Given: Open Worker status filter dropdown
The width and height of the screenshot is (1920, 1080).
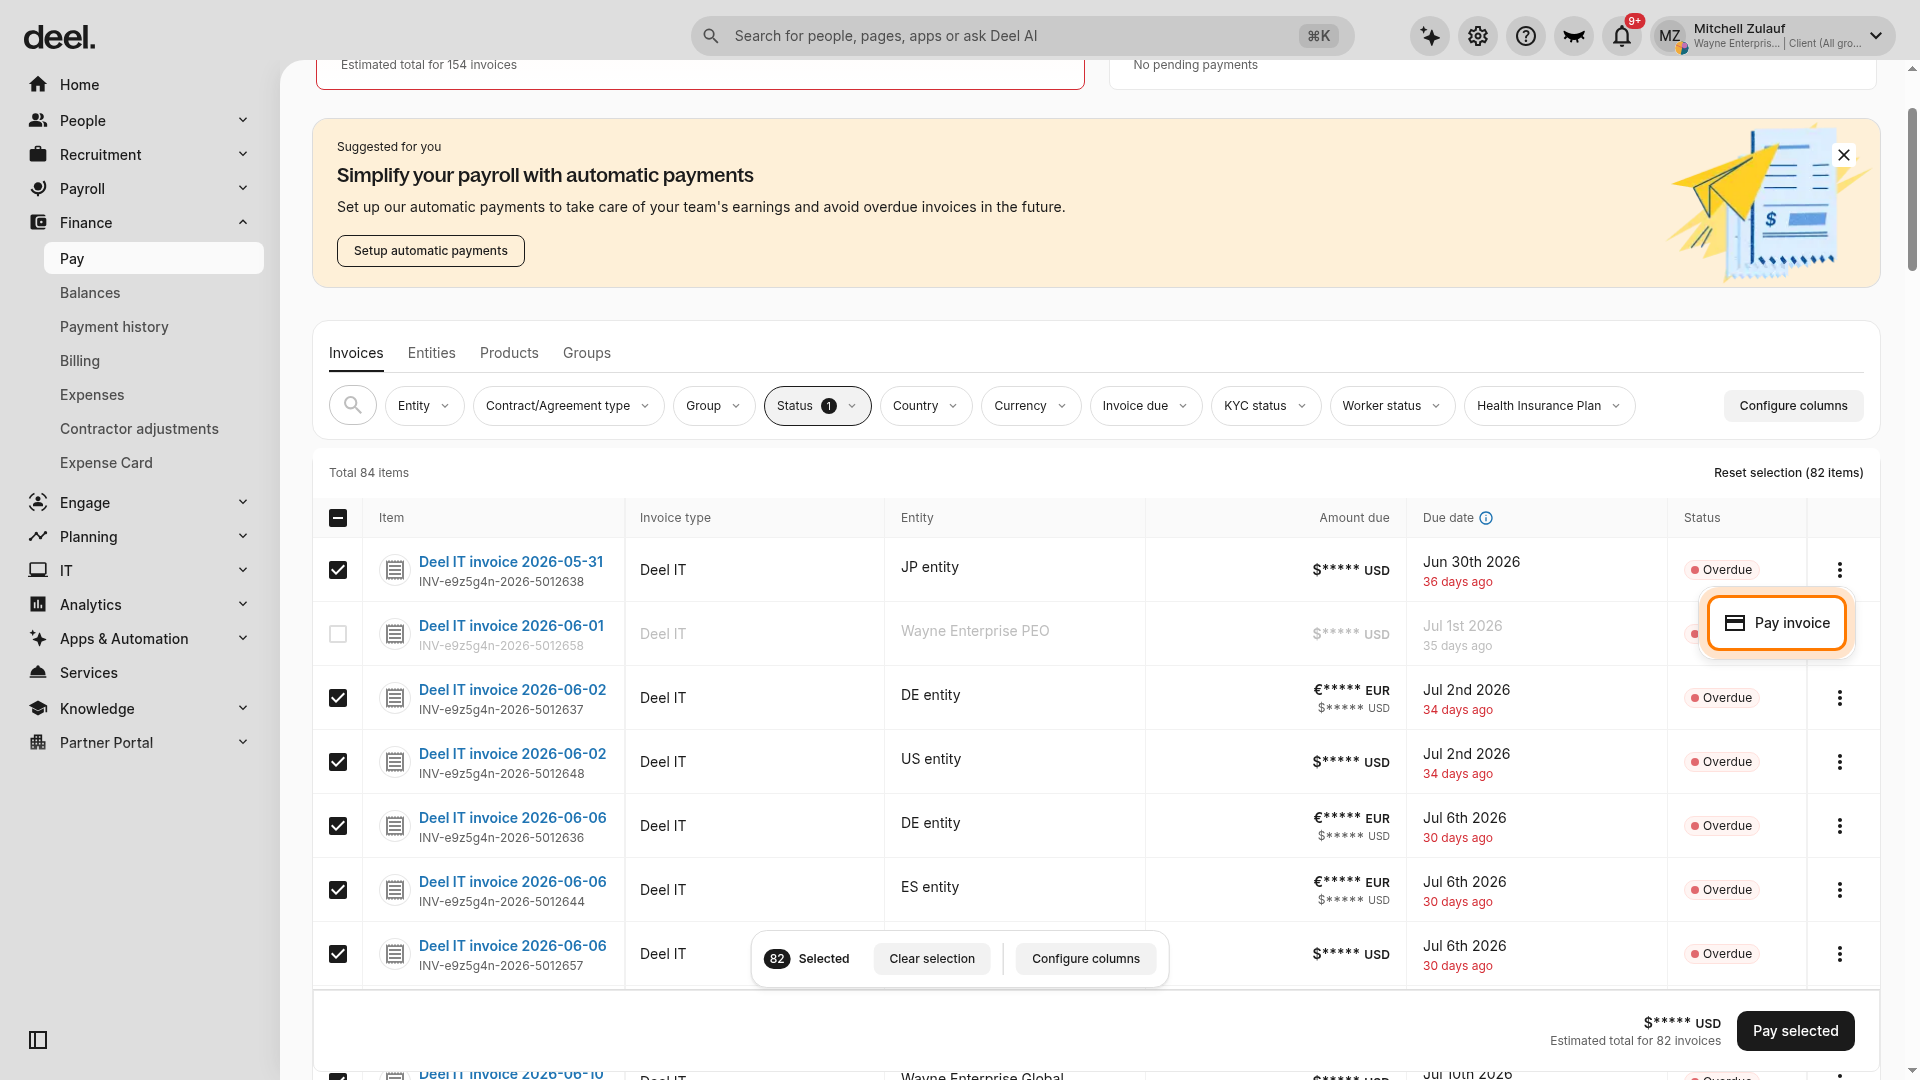Looking at the screenshot, I should pyautogui.click(x=1392, y=406).
